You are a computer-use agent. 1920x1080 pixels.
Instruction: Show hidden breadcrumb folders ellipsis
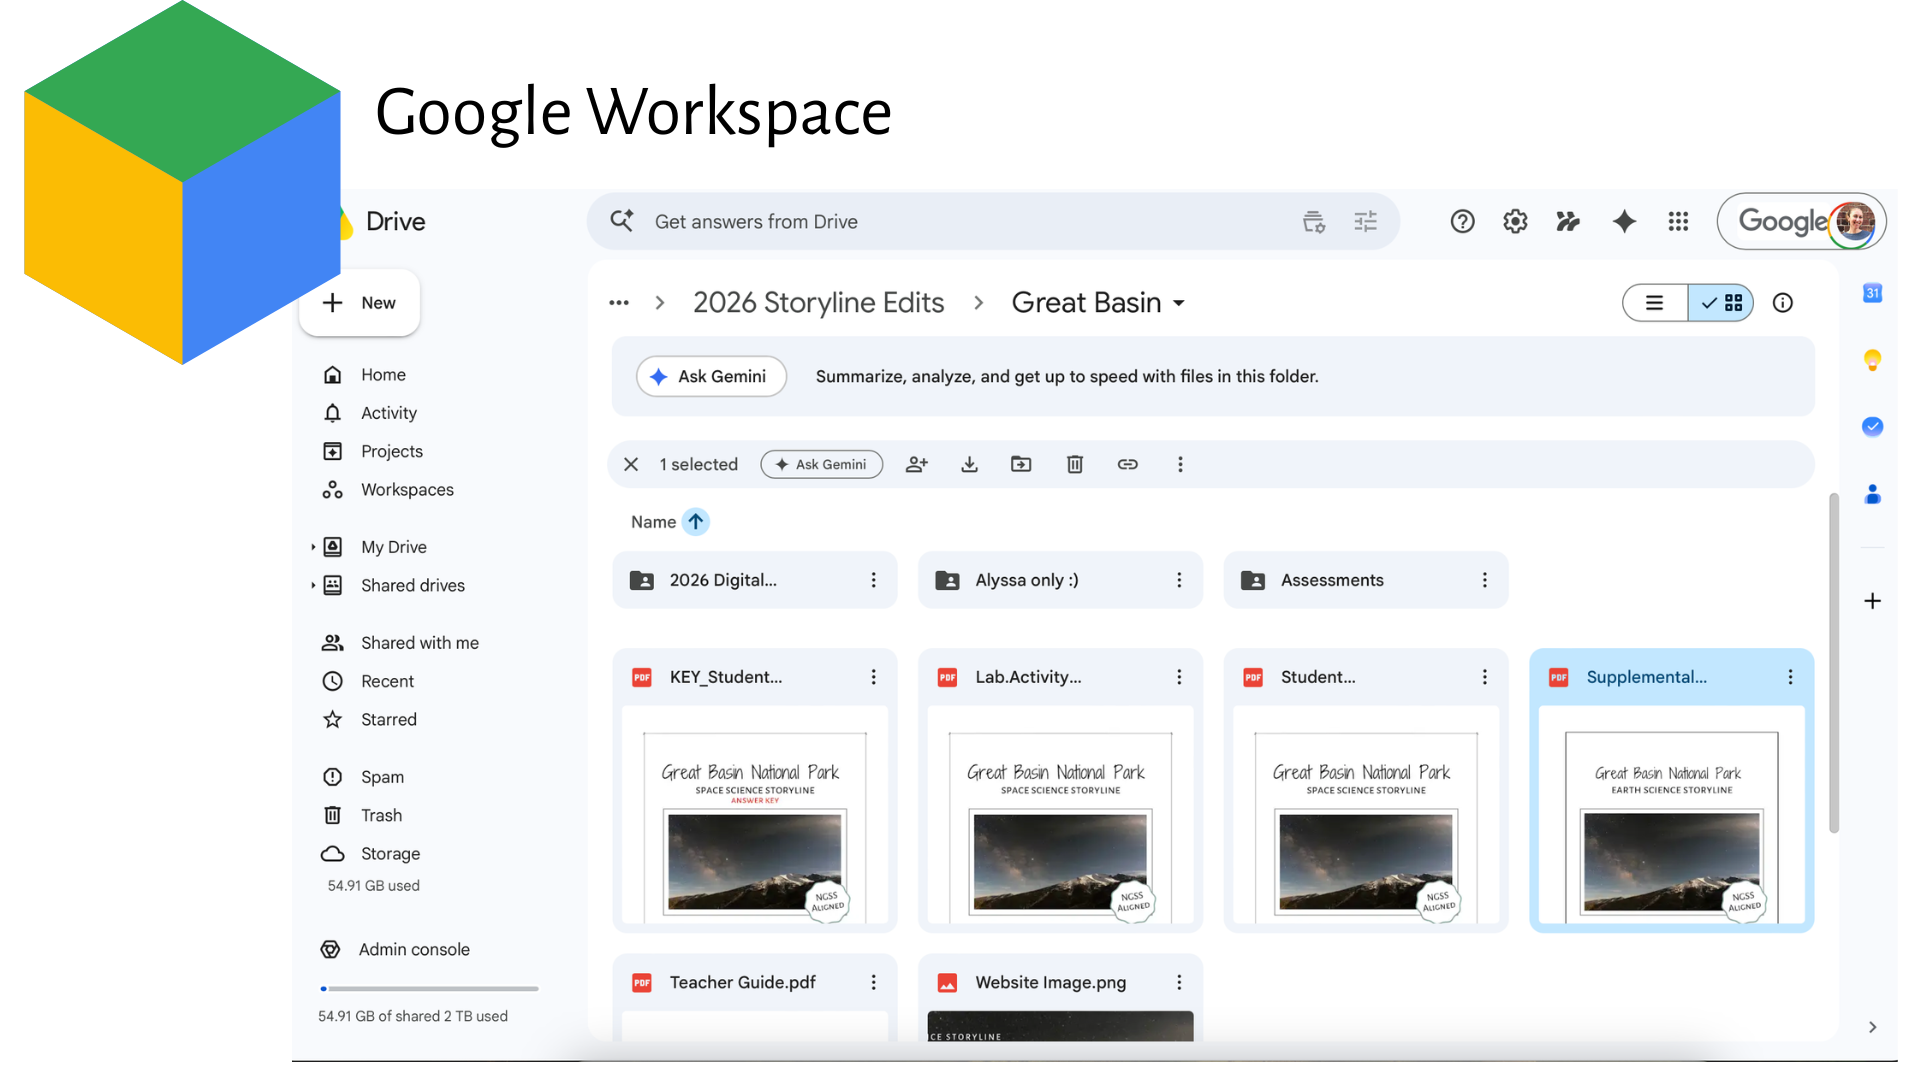[x=619, y=303]
